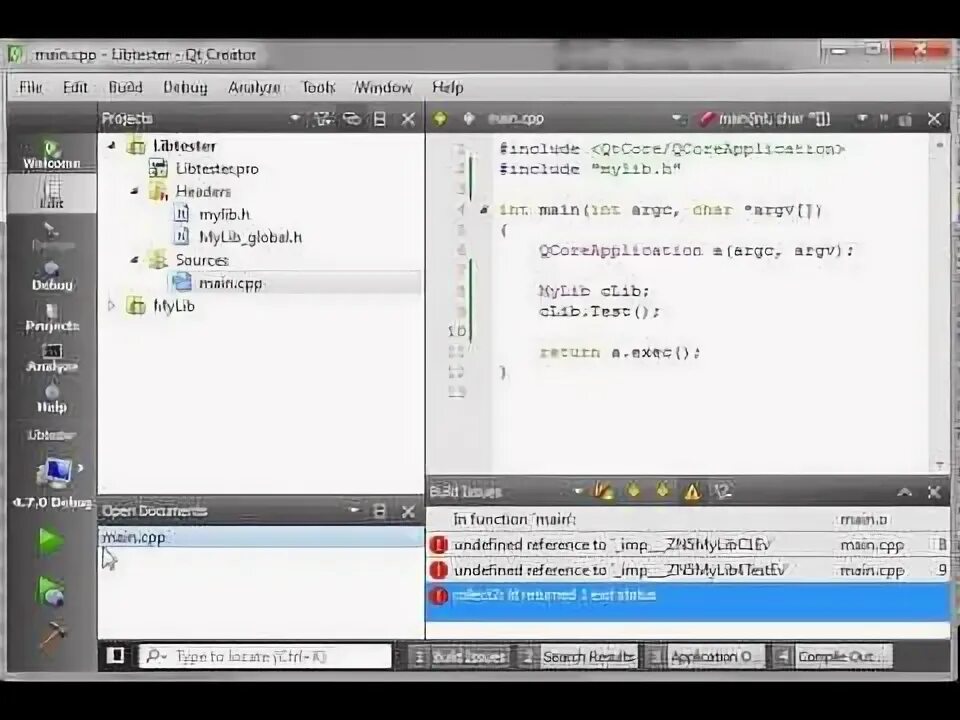The width and height of the screenshot is (960, 720).
Task: Open the Build Issues pane selector dropdown
Action: pyautogui.click(x=578, y=490)
